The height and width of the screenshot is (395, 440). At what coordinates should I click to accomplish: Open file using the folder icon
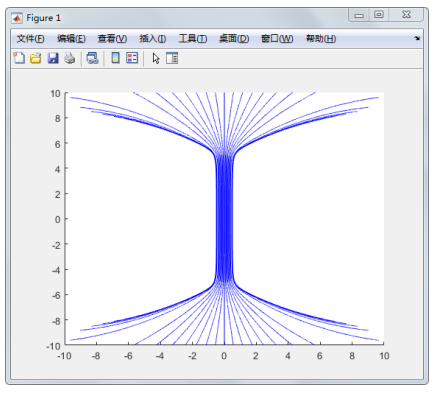click(x=36, y=58)
